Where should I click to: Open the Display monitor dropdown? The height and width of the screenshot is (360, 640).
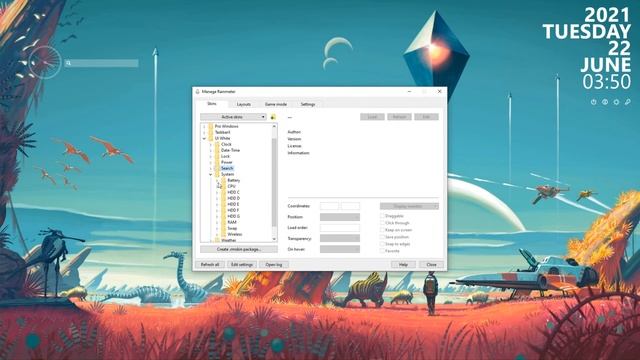tap(409, 206)
